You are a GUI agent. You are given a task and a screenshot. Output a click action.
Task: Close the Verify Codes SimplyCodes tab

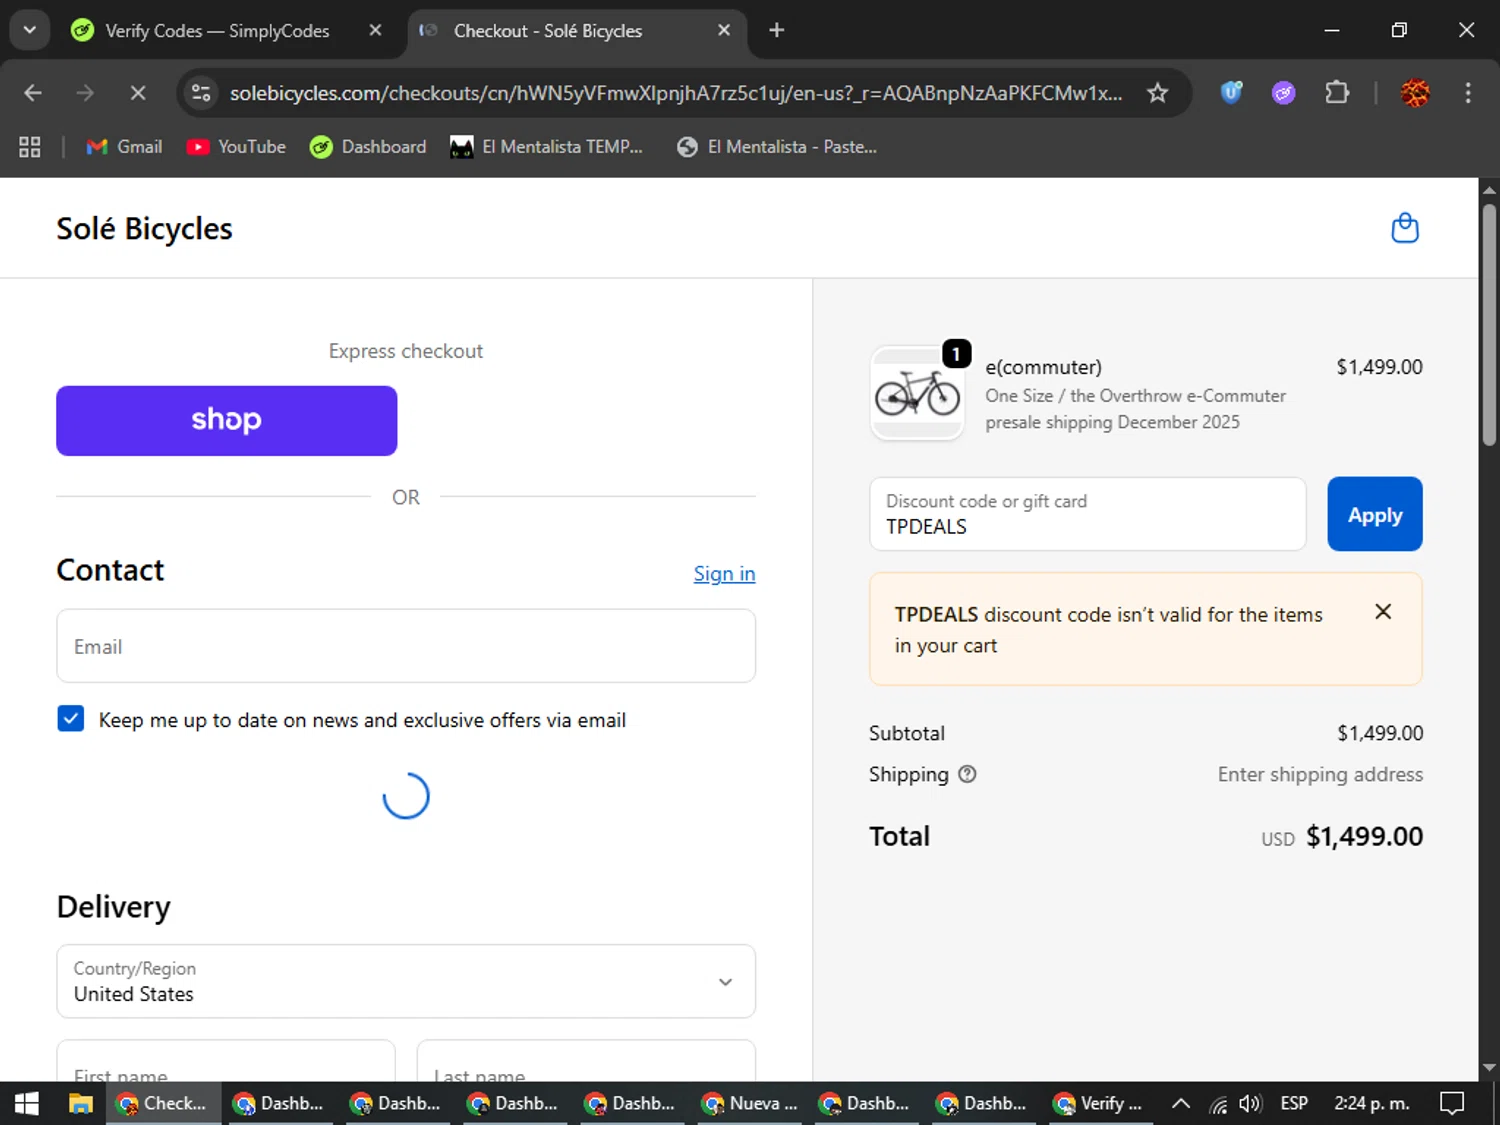tap(375, 30)
